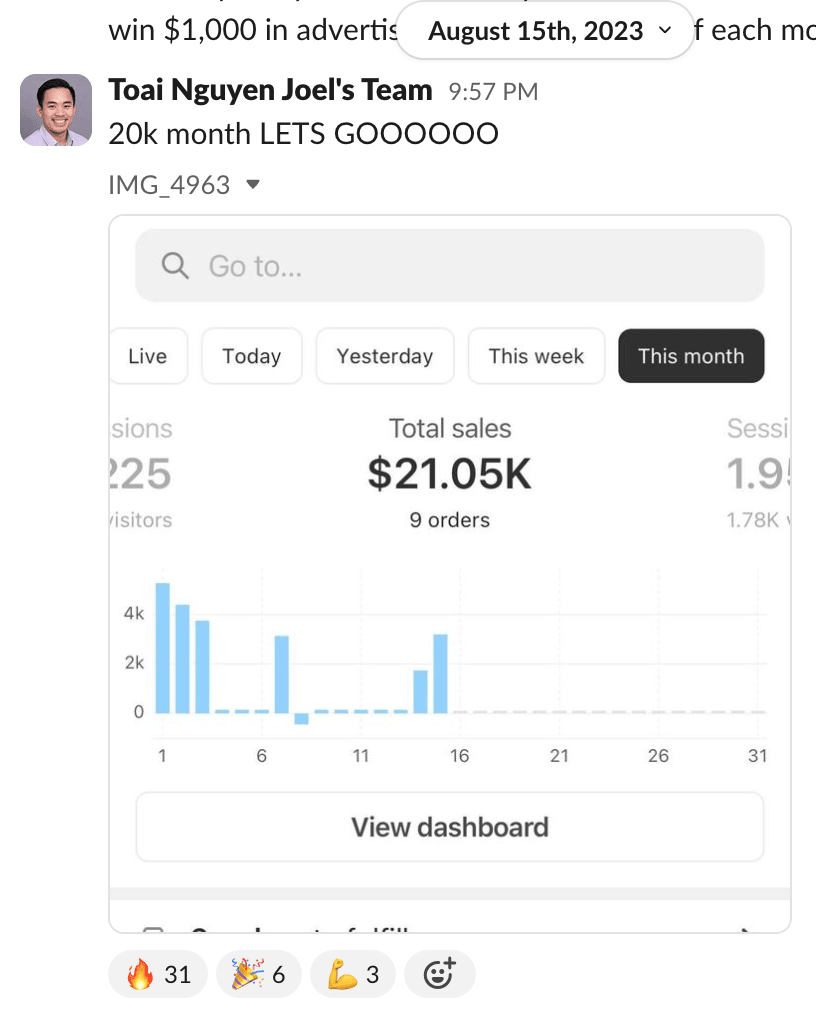
Task: Switch to the Yesterday tab
Action: (385, 356)
